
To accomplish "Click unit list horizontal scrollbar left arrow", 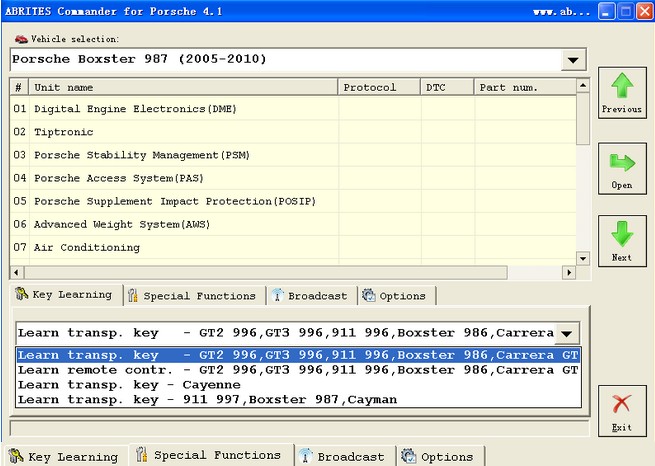I will 17,273.
